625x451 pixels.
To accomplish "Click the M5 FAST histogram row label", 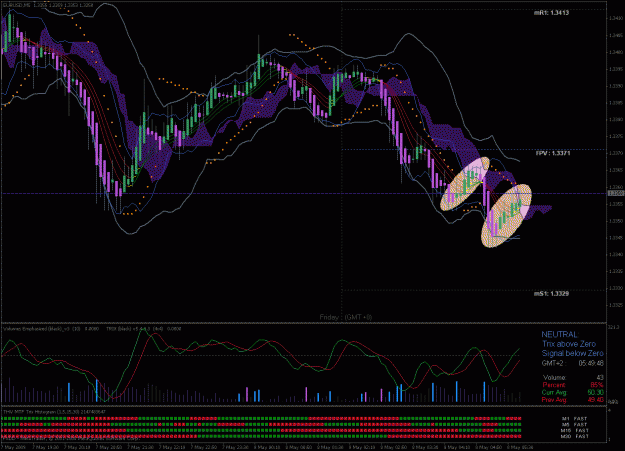I will pos(574,425).
